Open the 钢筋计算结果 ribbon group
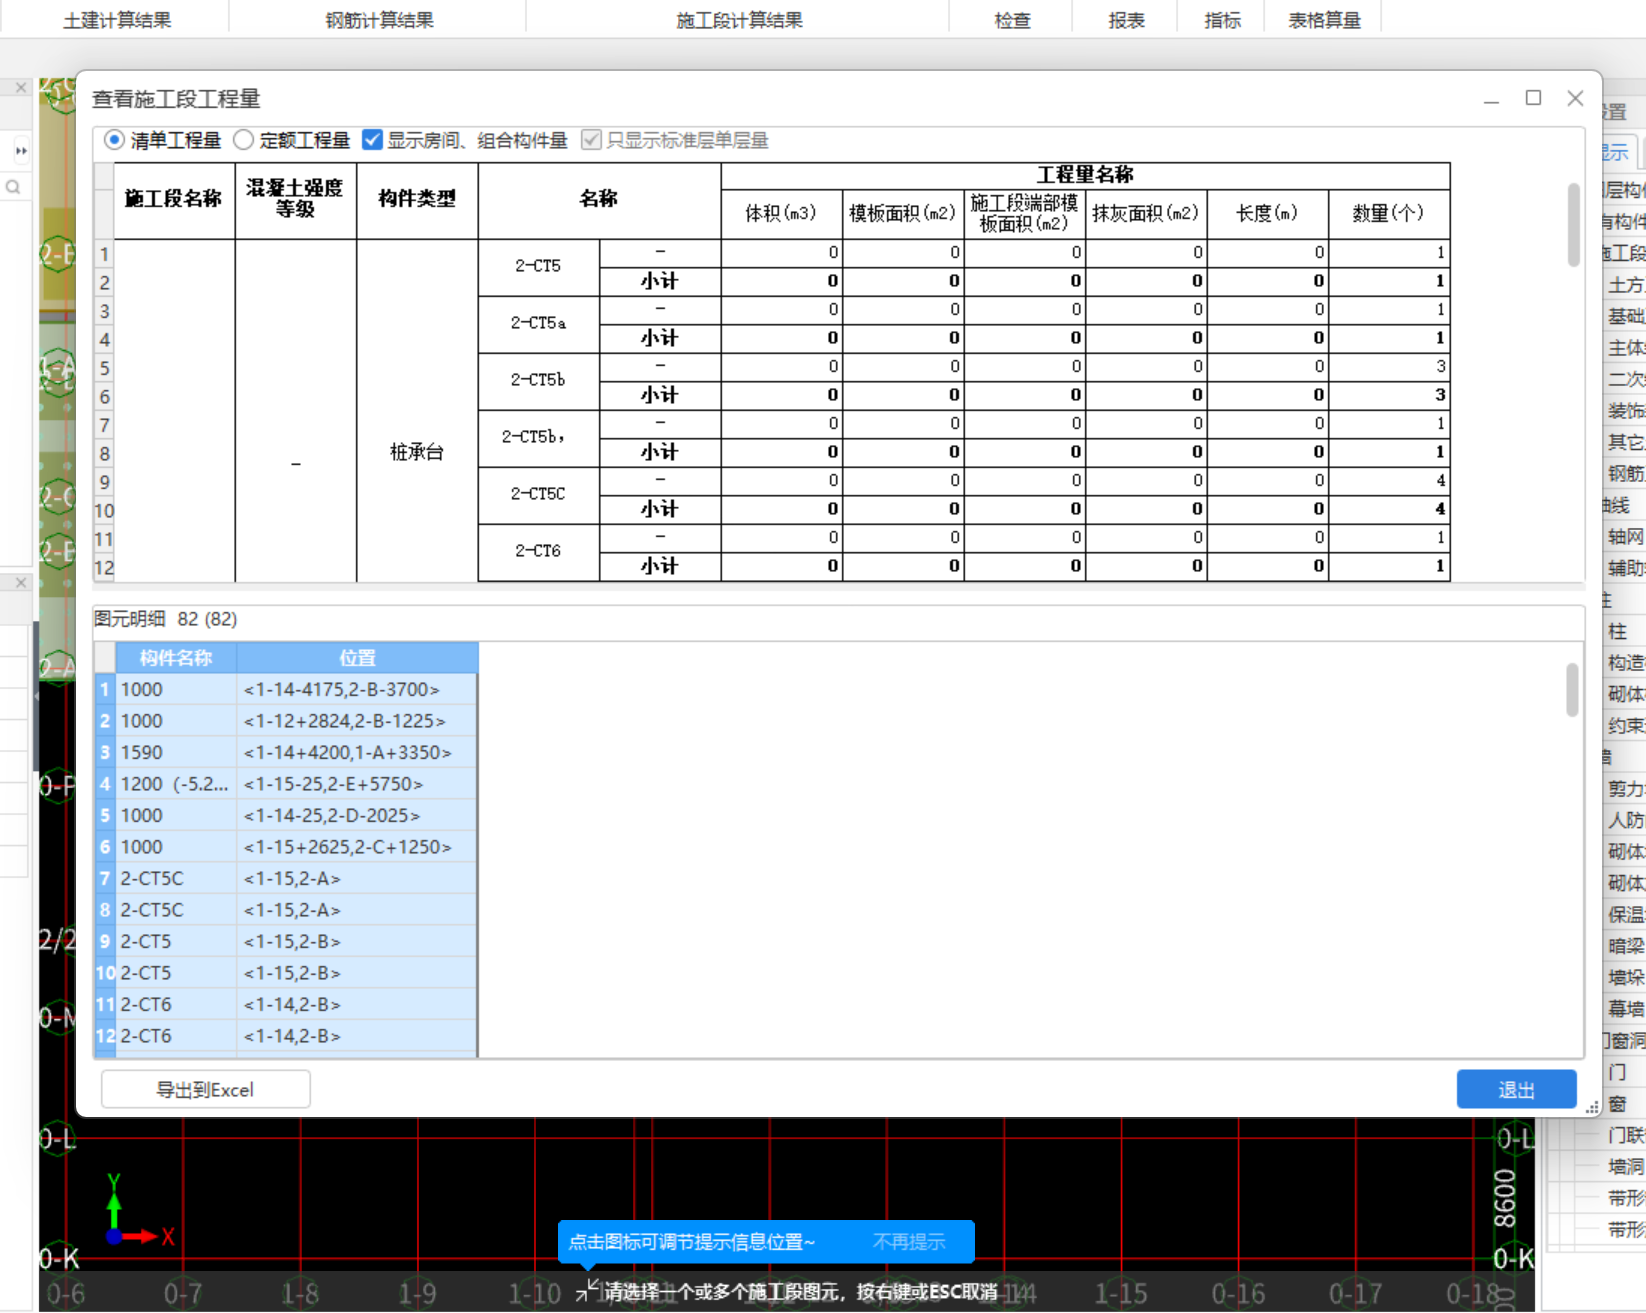Image resolution: width=1646 pixels, height=1313 pixels. point(379,20)
